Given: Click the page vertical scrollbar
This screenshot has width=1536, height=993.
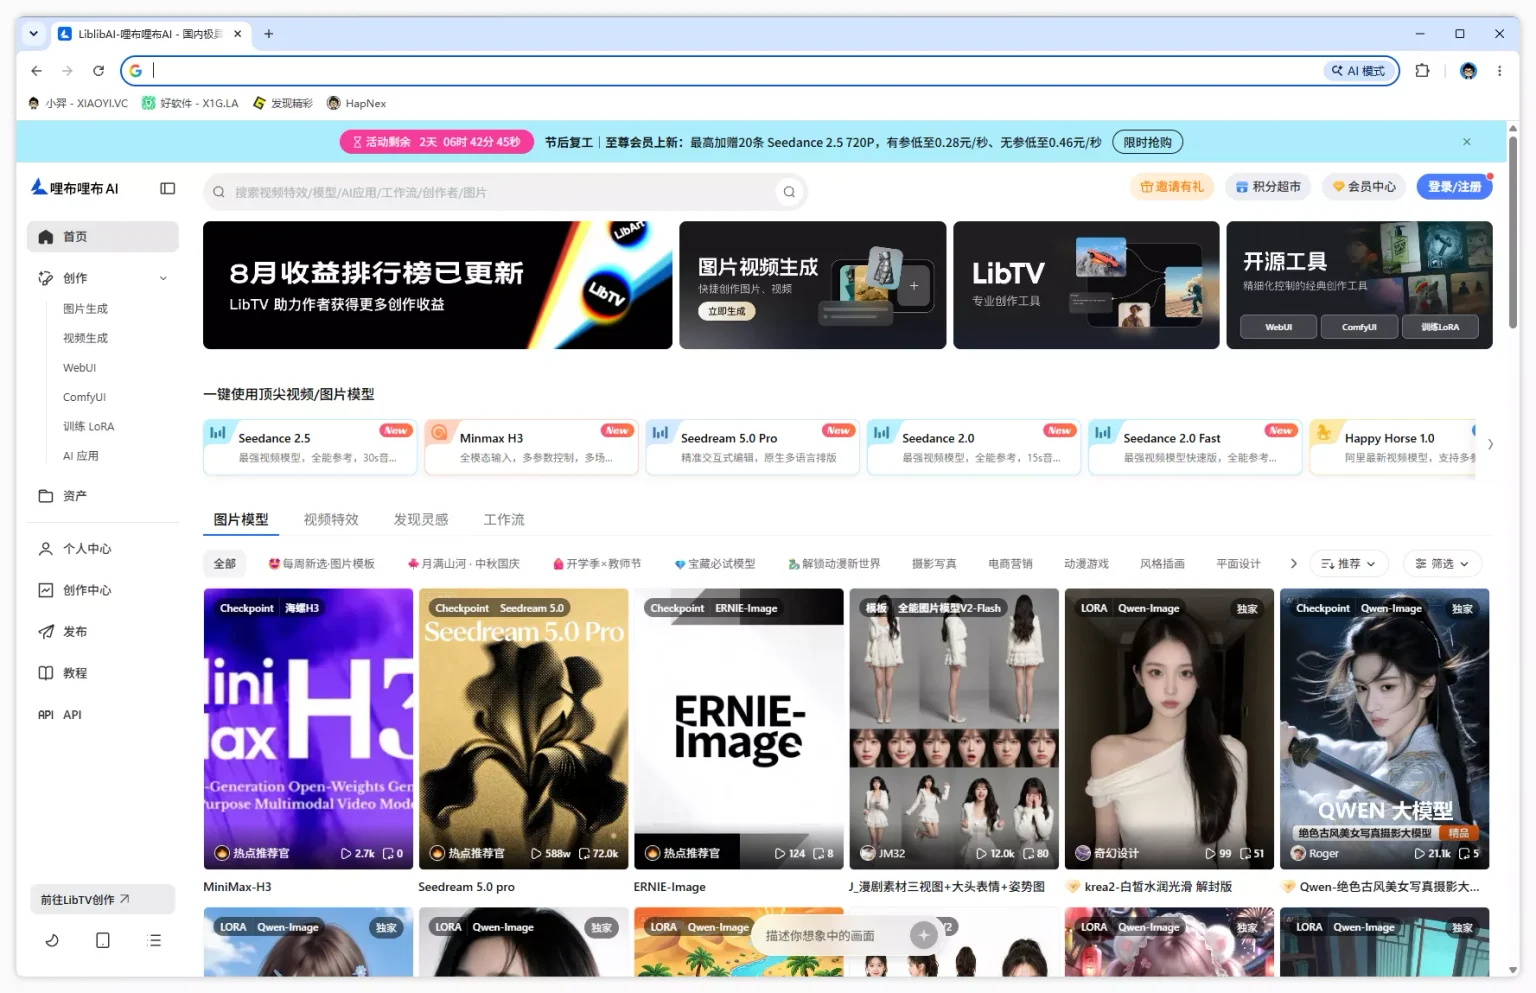Looking at the screenshot, I should click(x=1512, y=232).
